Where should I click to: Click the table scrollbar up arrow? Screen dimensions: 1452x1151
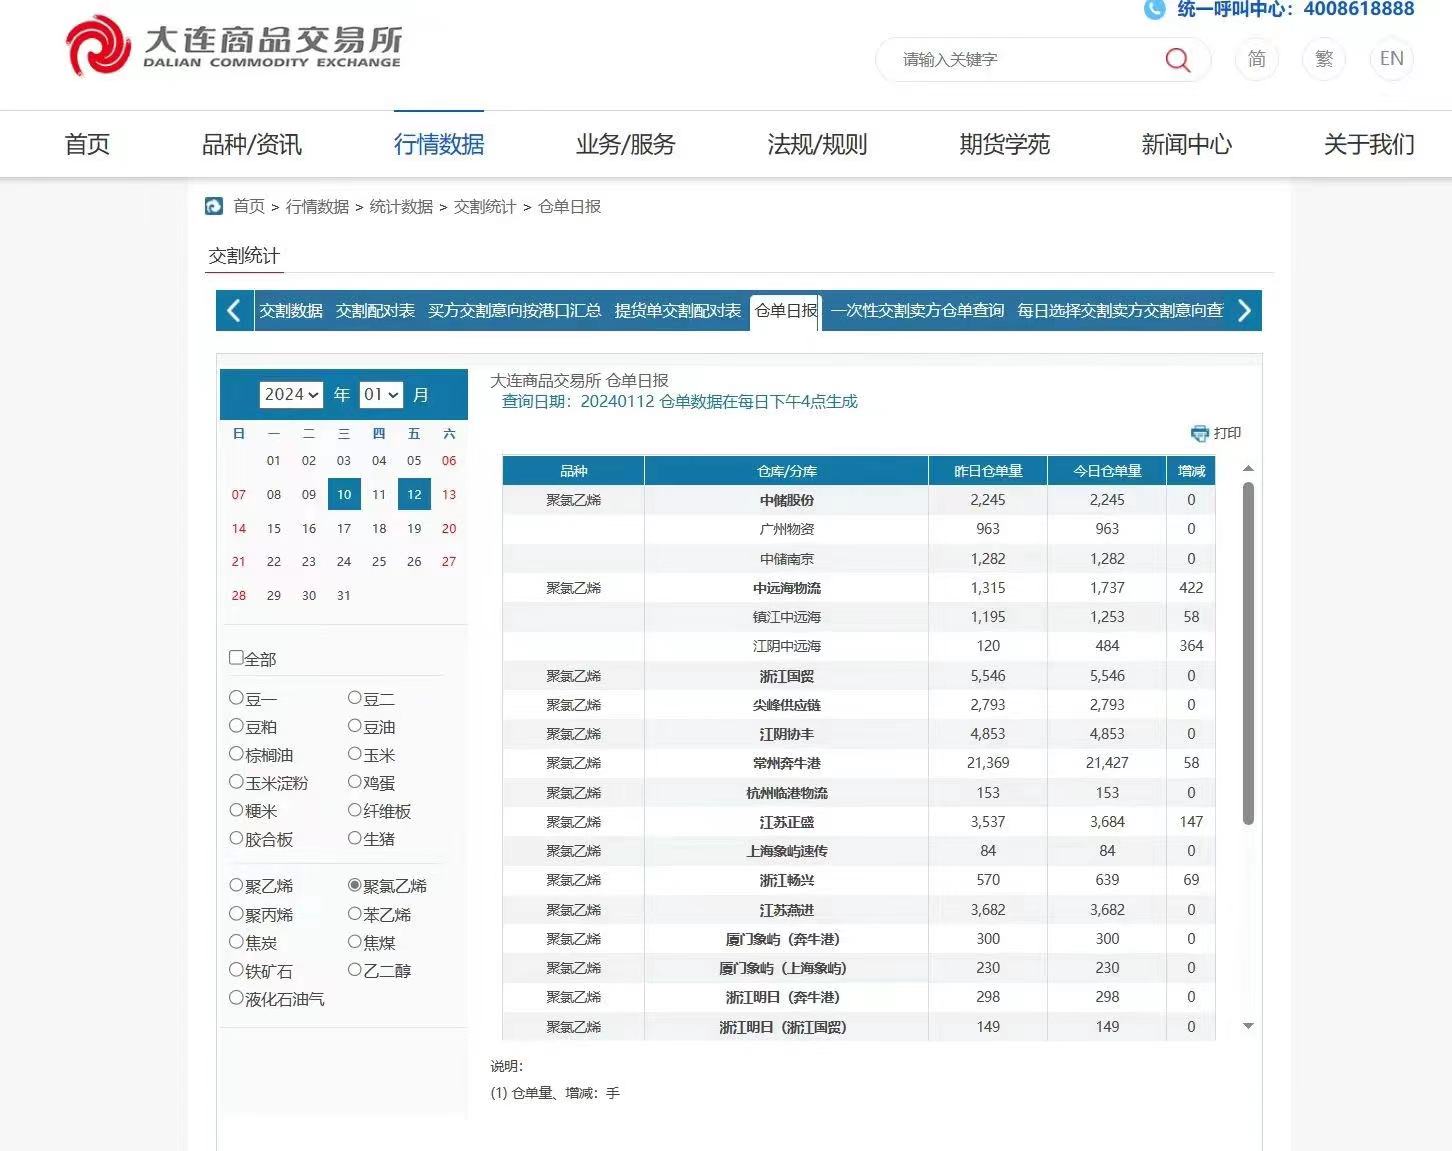click(x=1248, y=468)
